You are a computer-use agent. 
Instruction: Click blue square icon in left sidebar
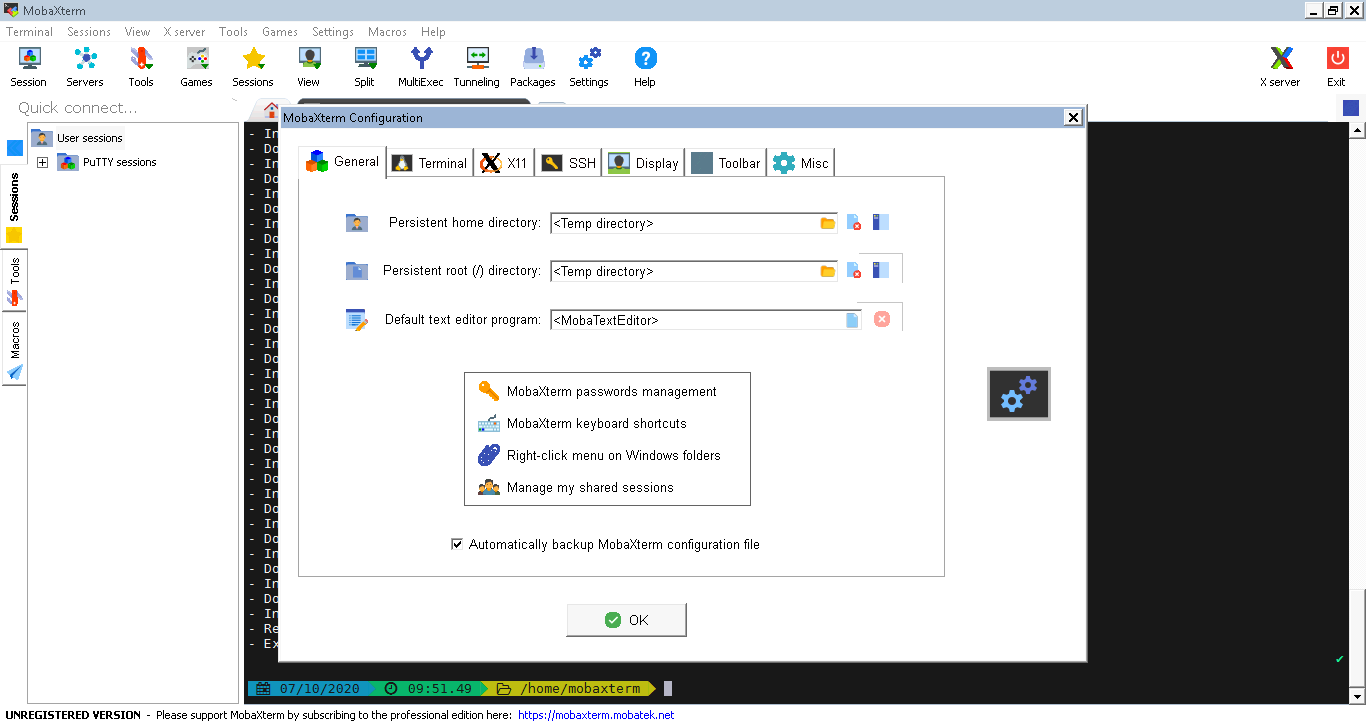(15, 148)
